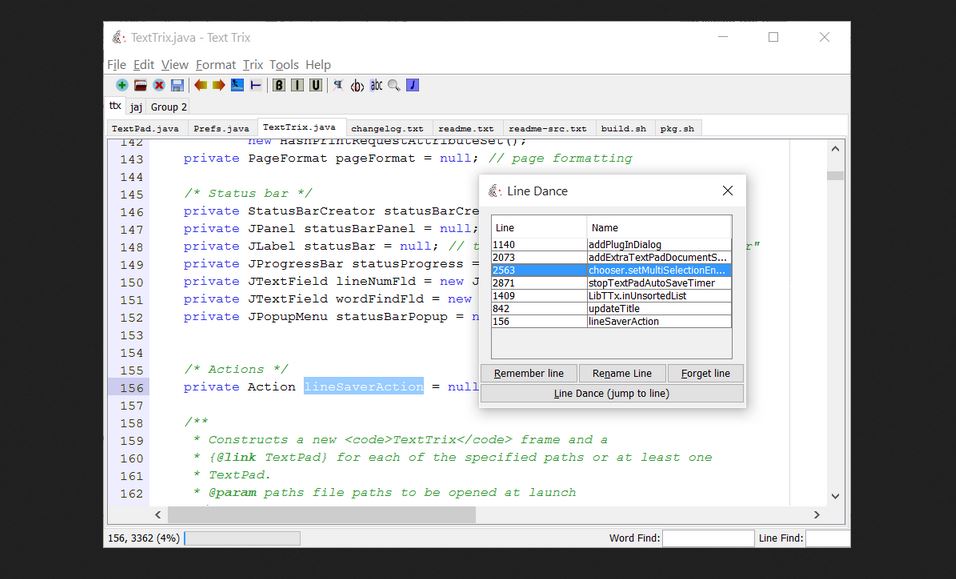
Task: Click the Remember line button
Action: [x=529, y=374]
